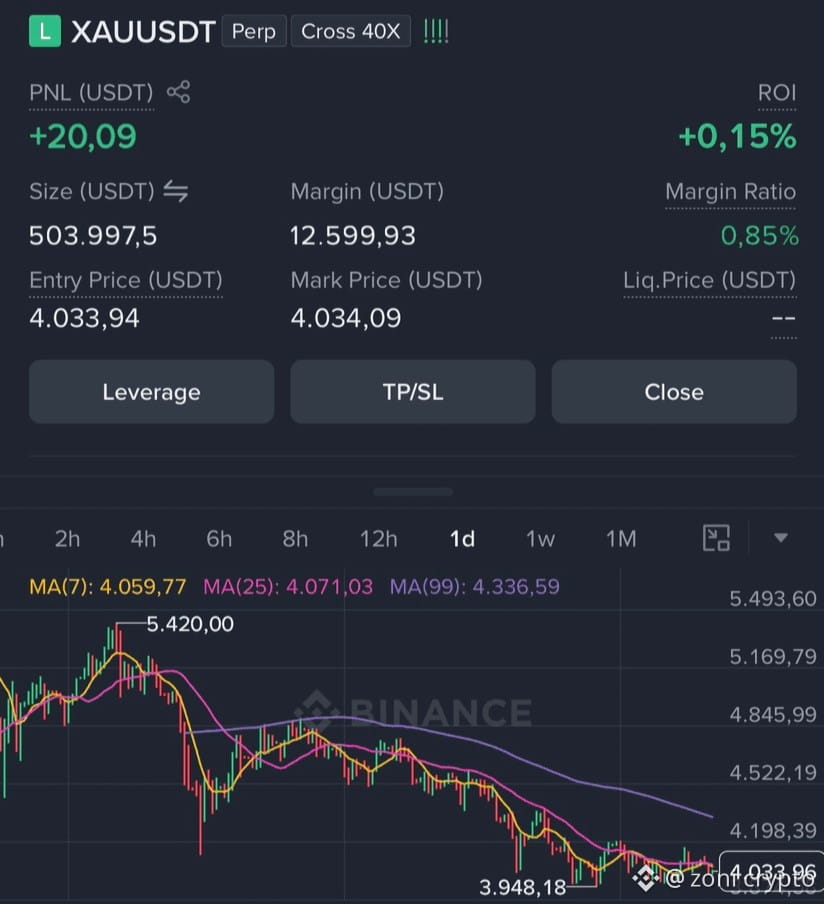
Task: Tap the 4.033,94 entry price value
Action: click(x=84, y=318)
